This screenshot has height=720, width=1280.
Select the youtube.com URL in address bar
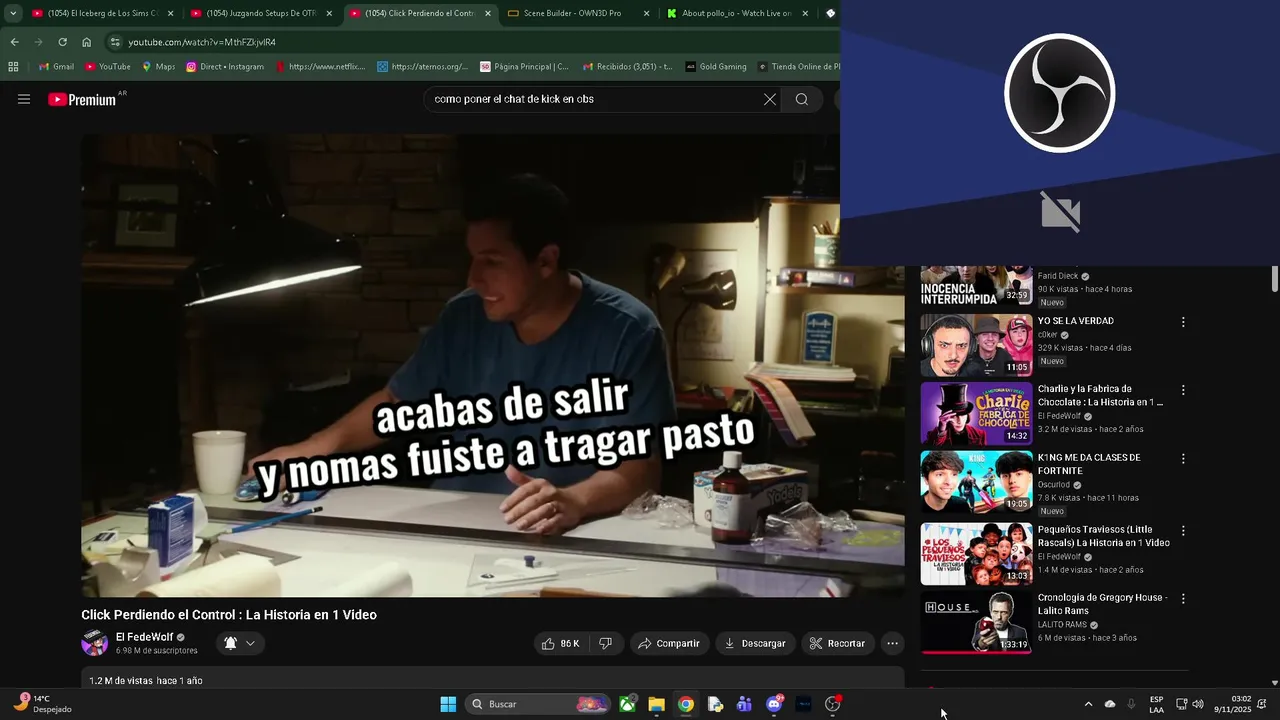(x=201, y=42)
